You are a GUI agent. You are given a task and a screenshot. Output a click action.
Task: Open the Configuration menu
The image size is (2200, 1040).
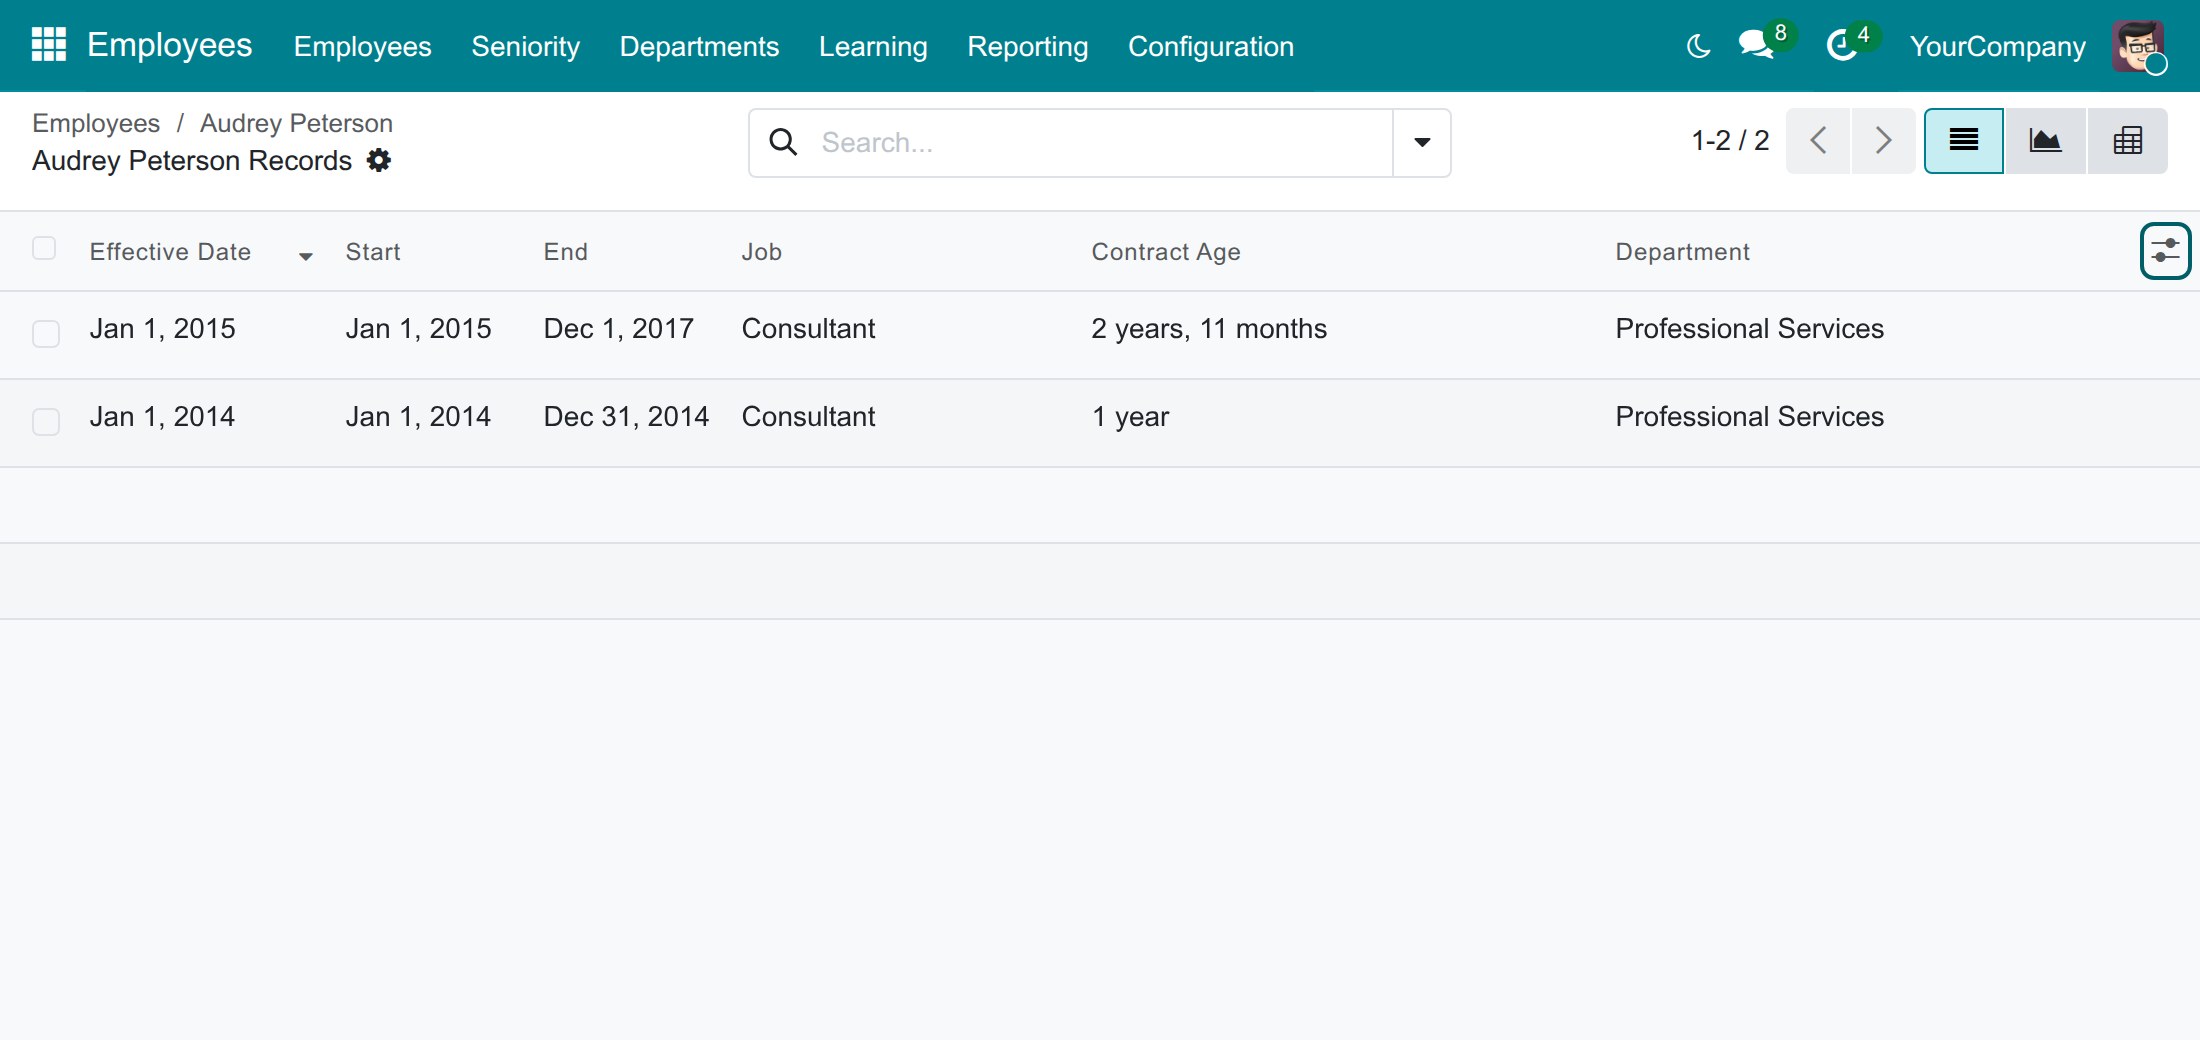[1211, 46]
